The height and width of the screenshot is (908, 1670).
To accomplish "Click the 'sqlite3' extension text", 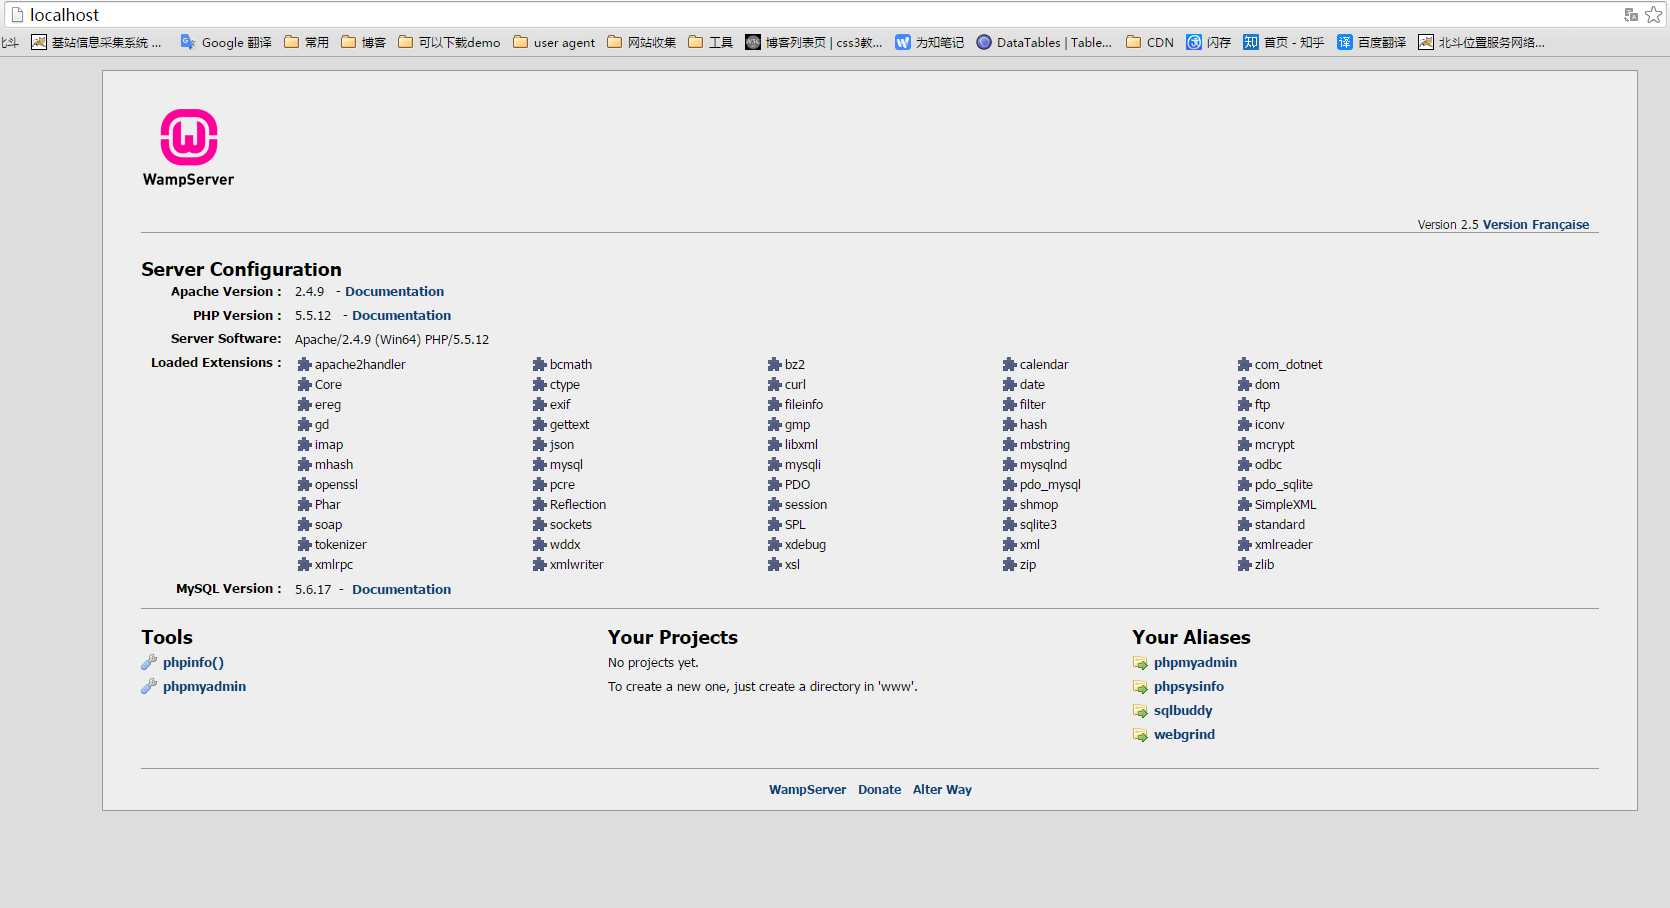I will tap(1038, 524).
